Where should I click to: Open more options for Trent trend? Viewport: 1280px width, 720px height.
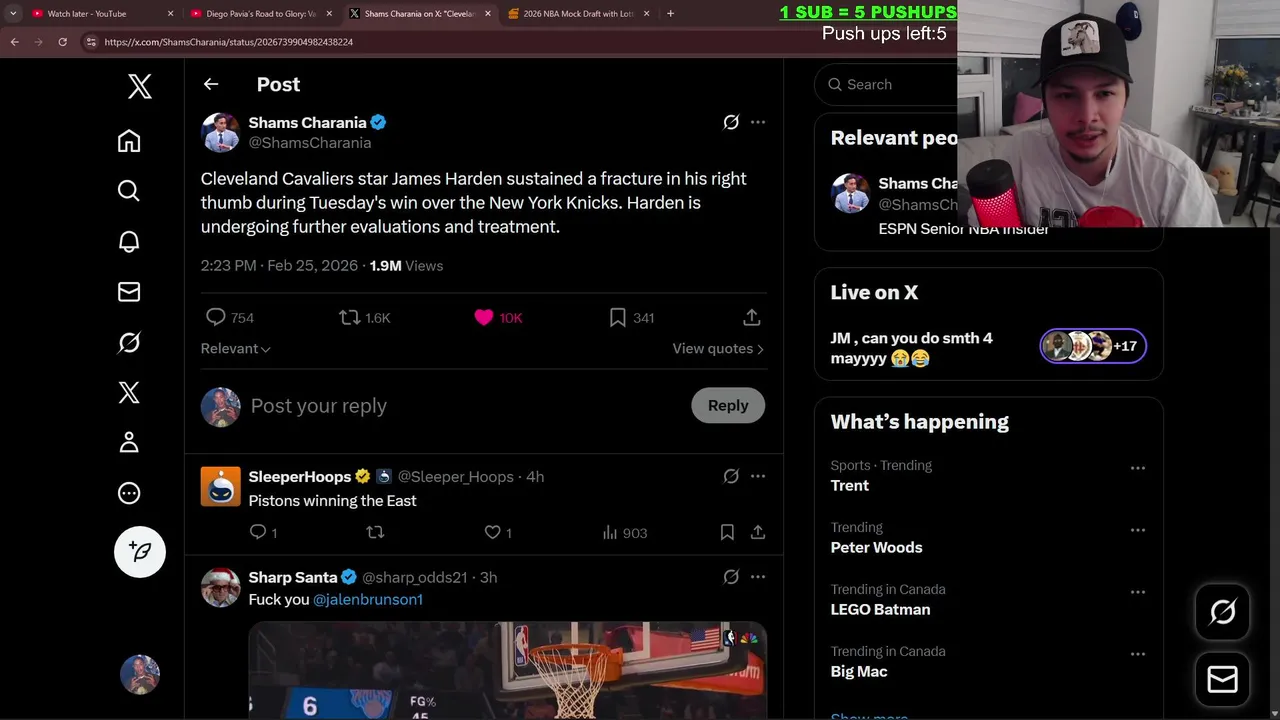(1138, 468)
